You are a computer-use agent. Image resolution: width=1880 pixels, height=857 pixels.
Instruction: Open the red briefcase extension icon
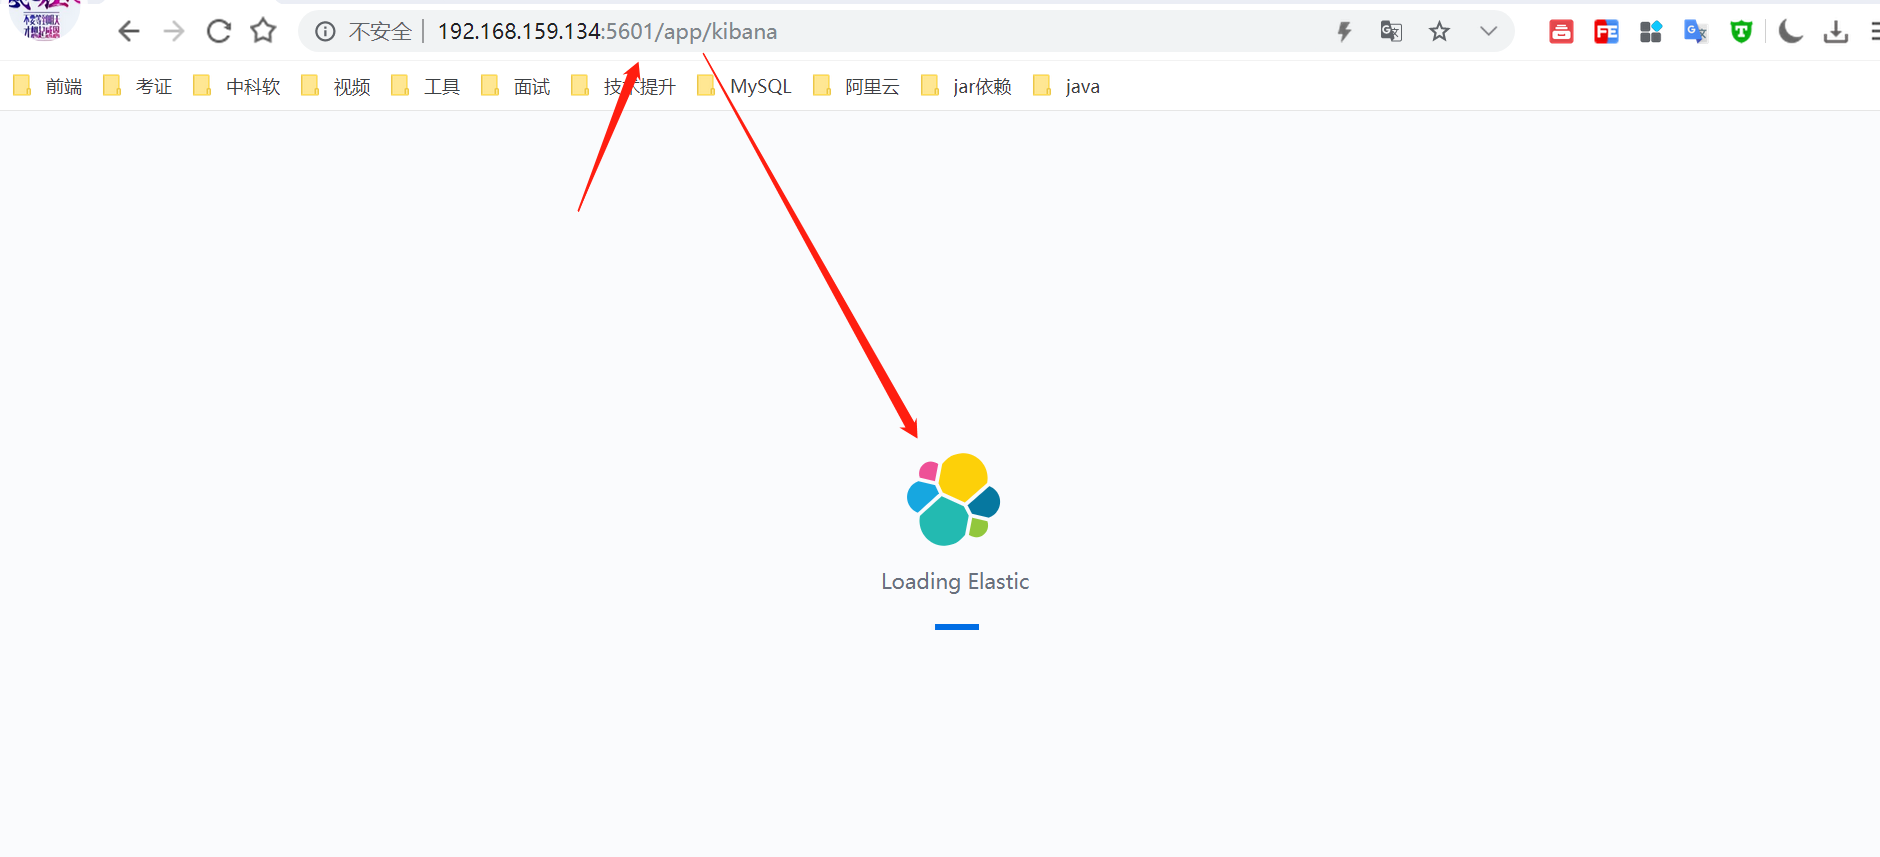coord(1561,32)
